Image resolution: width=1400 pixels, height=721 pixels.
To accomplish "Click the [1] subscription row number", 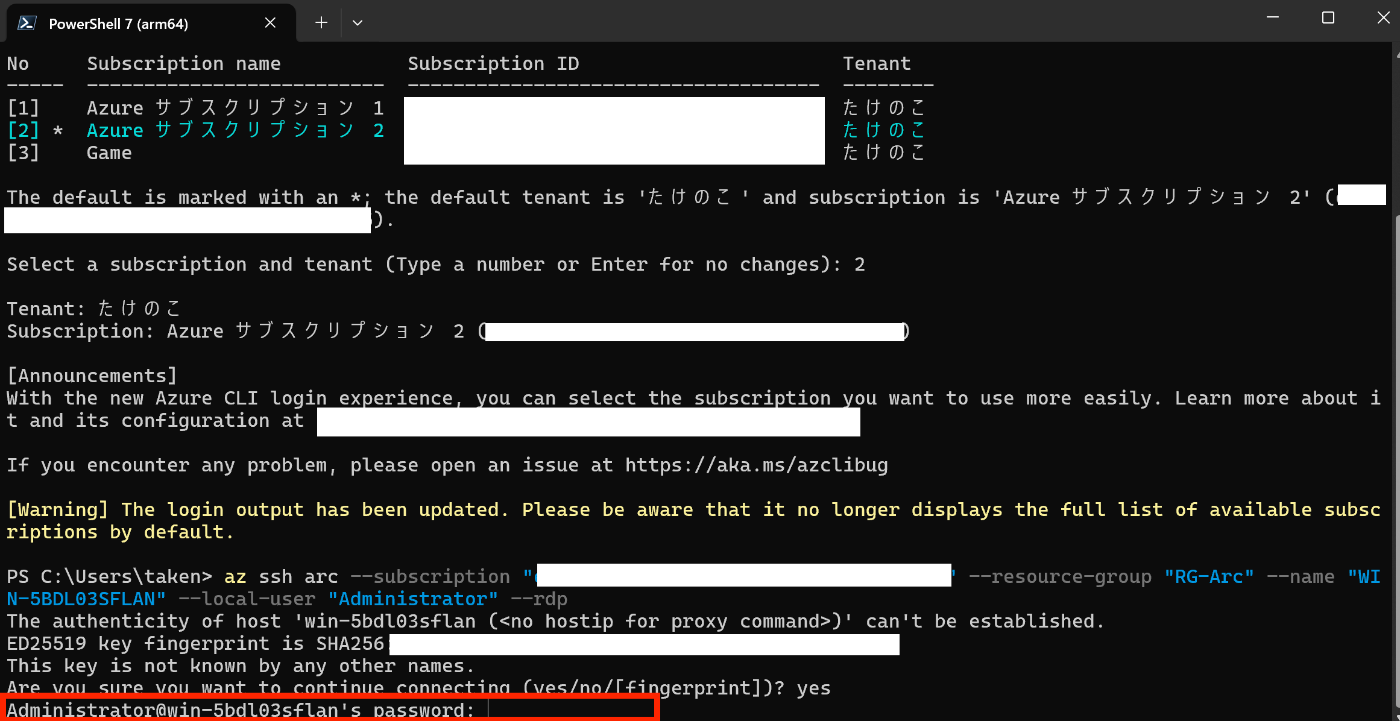I will click(x=24, y=108).
